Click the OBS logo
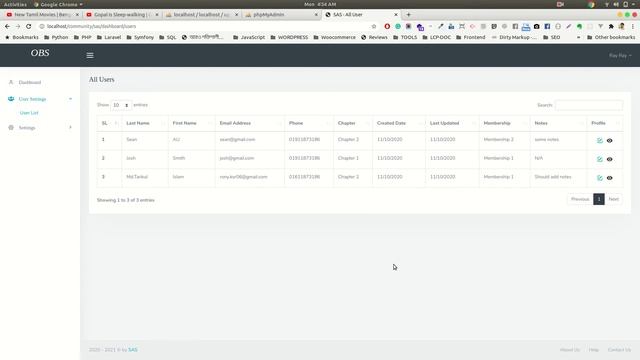Viewport: 640px width, 360px height. click(x=40, y=53)
